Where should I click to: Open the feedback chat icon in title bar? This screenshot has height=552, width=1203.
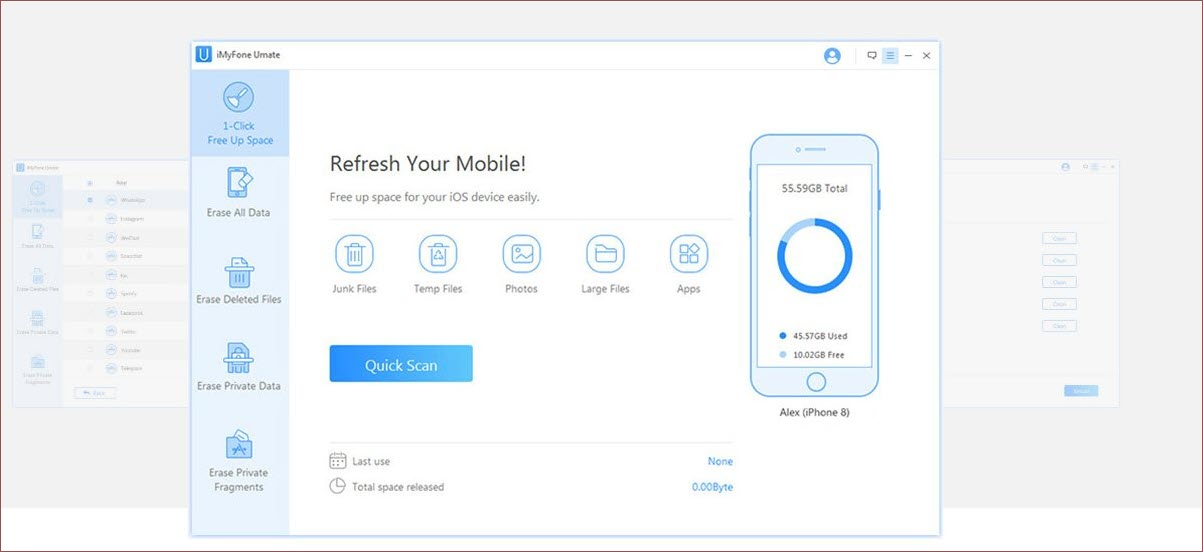(x=872, y=56)
